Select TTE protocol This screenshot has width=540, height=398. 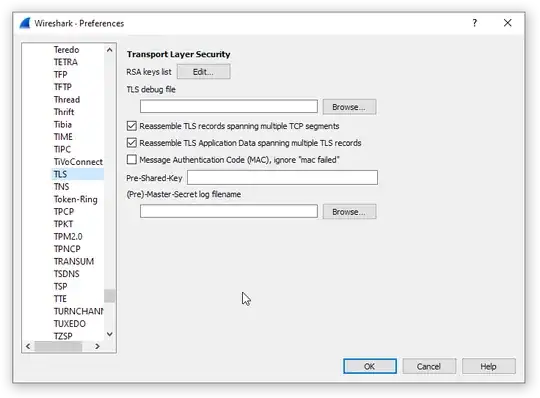[60, 298]
